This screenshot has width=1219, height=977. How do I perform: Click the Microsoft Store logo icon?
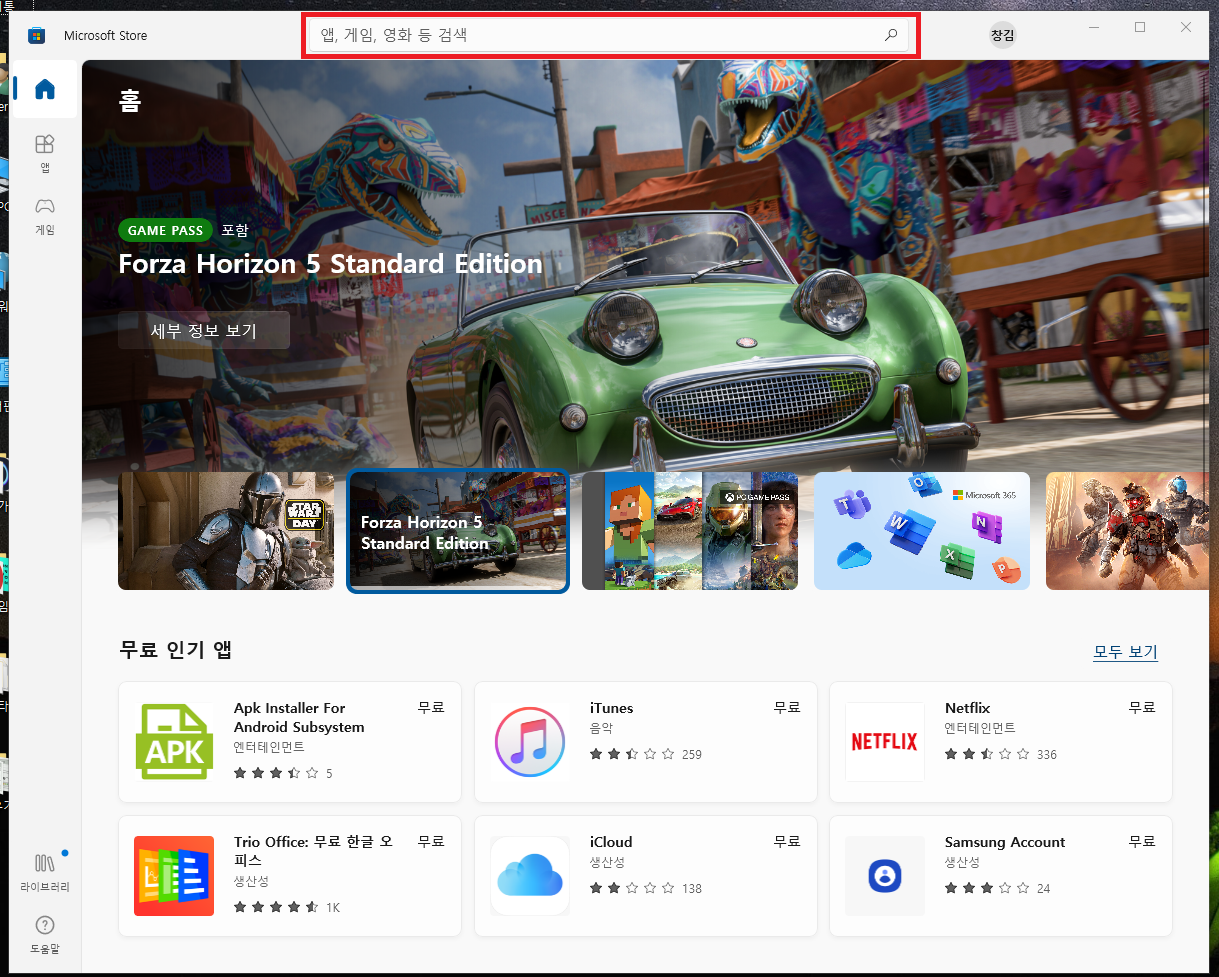36,36
